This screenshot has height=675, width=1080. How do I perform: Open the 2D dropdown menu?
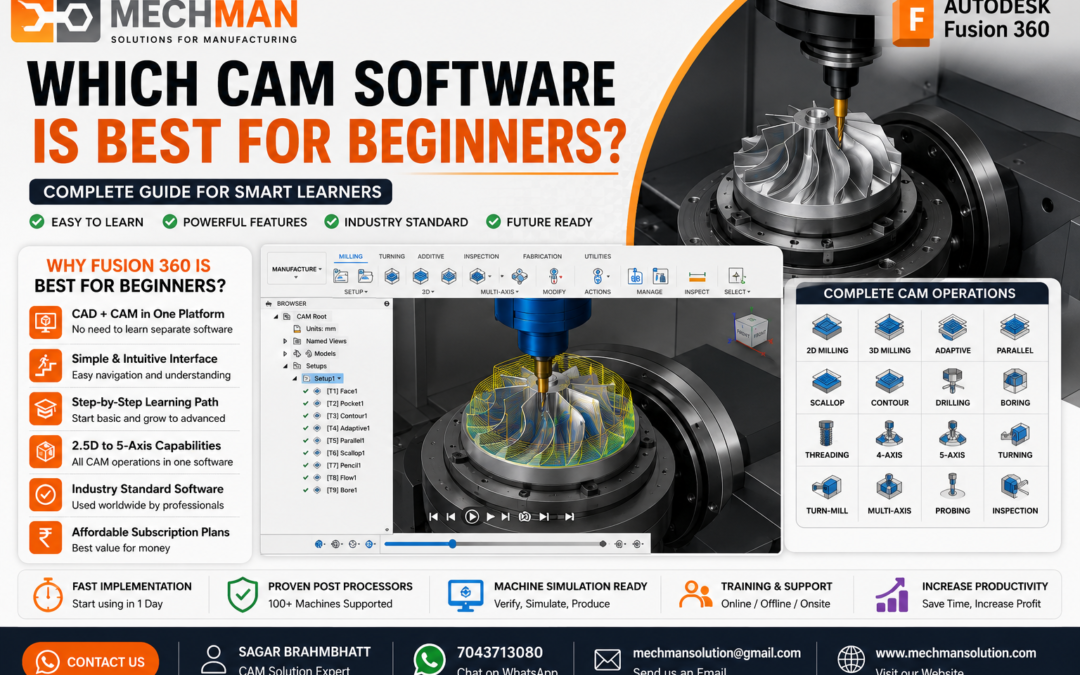[x=428, y=292]
